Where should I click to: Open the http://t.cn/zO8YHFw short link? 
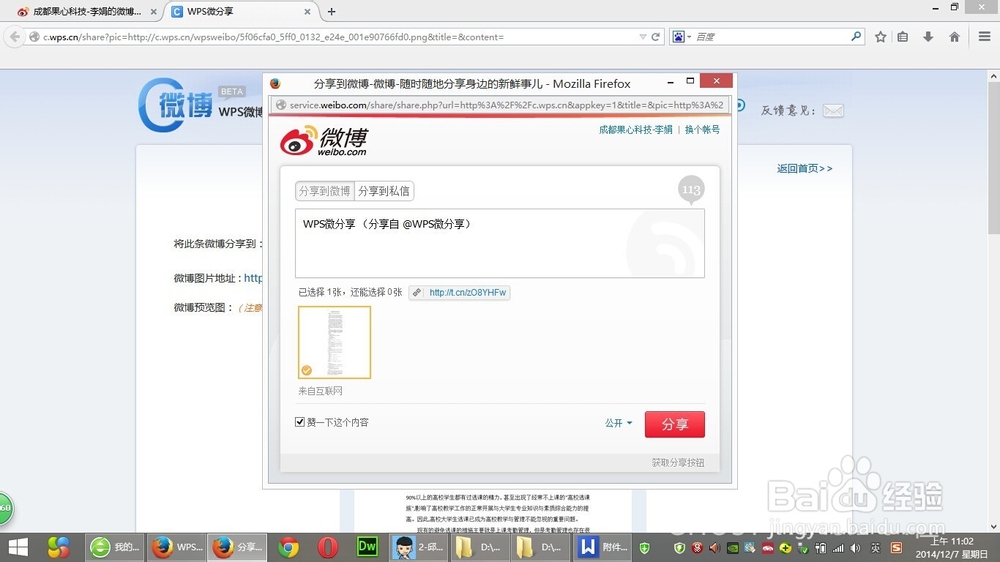[467, 293]
